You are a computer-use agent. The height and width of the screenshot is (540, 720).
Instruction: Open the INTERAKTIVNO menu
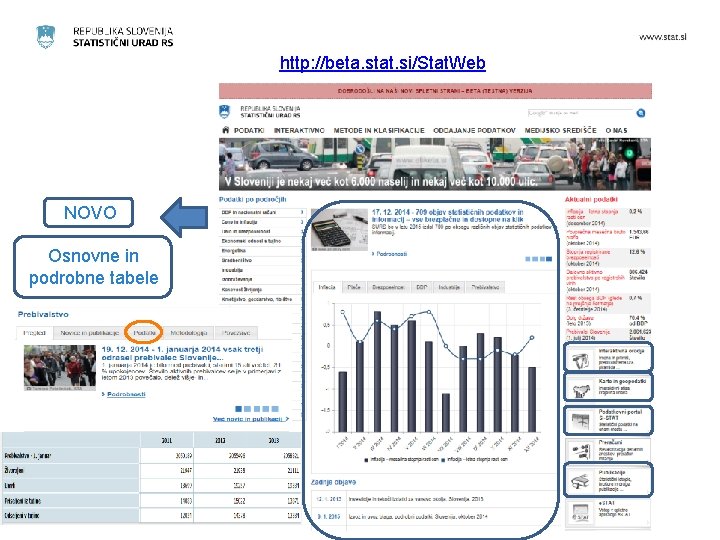[x=299, y=130]
